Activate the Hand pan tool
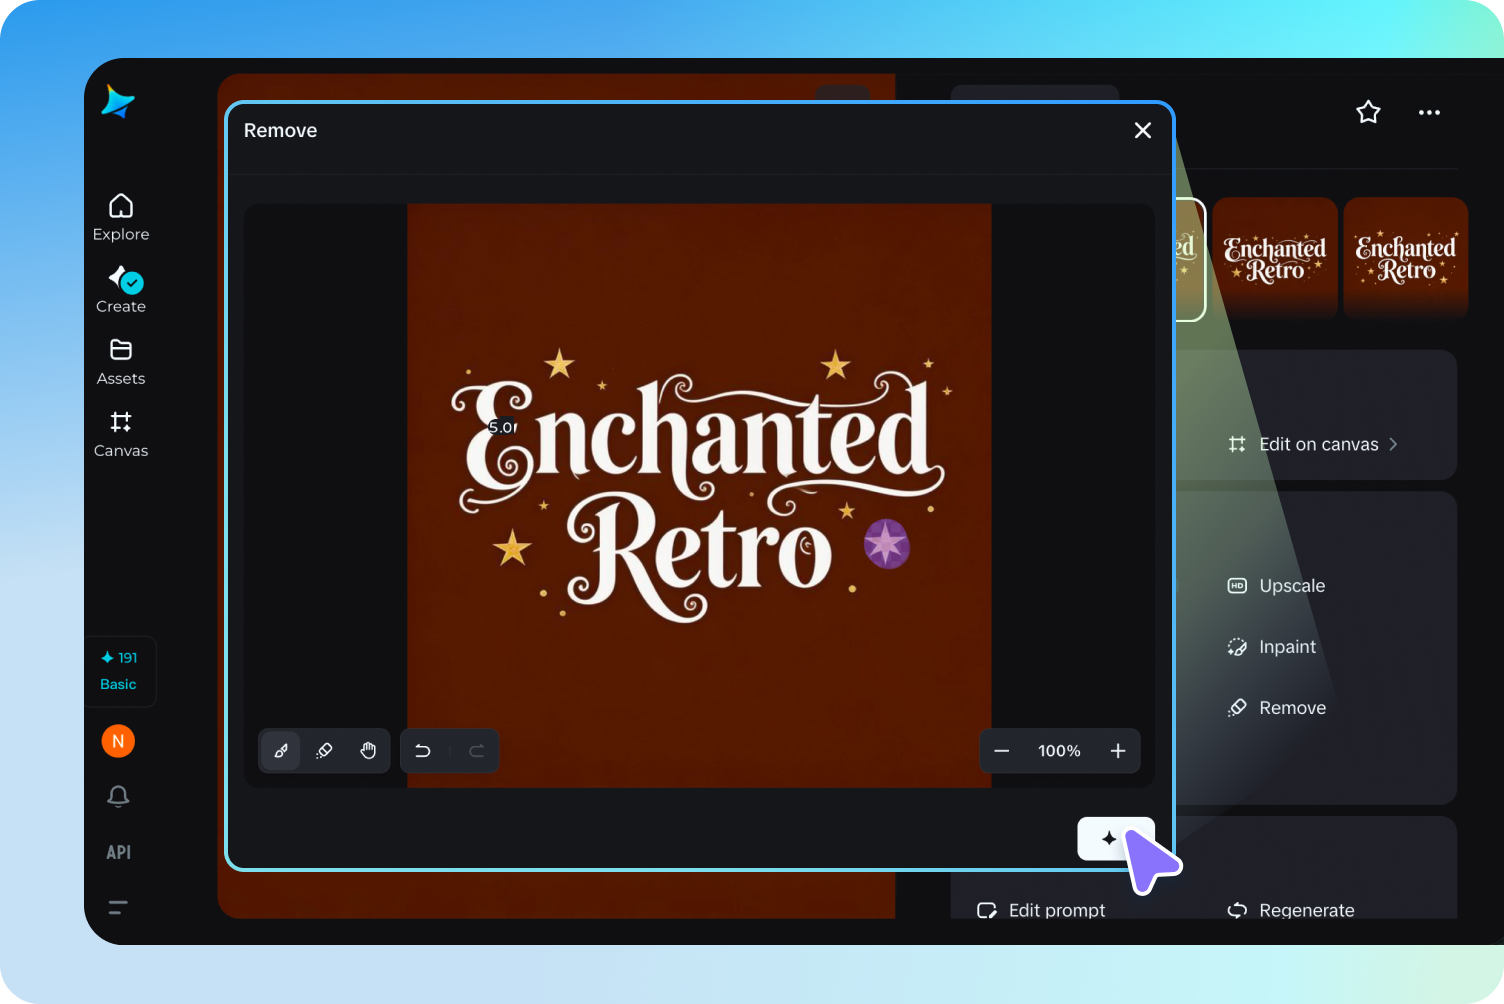Viewport: 1504px width, 1004px height. pyautogui.click(x=368, y=751)
